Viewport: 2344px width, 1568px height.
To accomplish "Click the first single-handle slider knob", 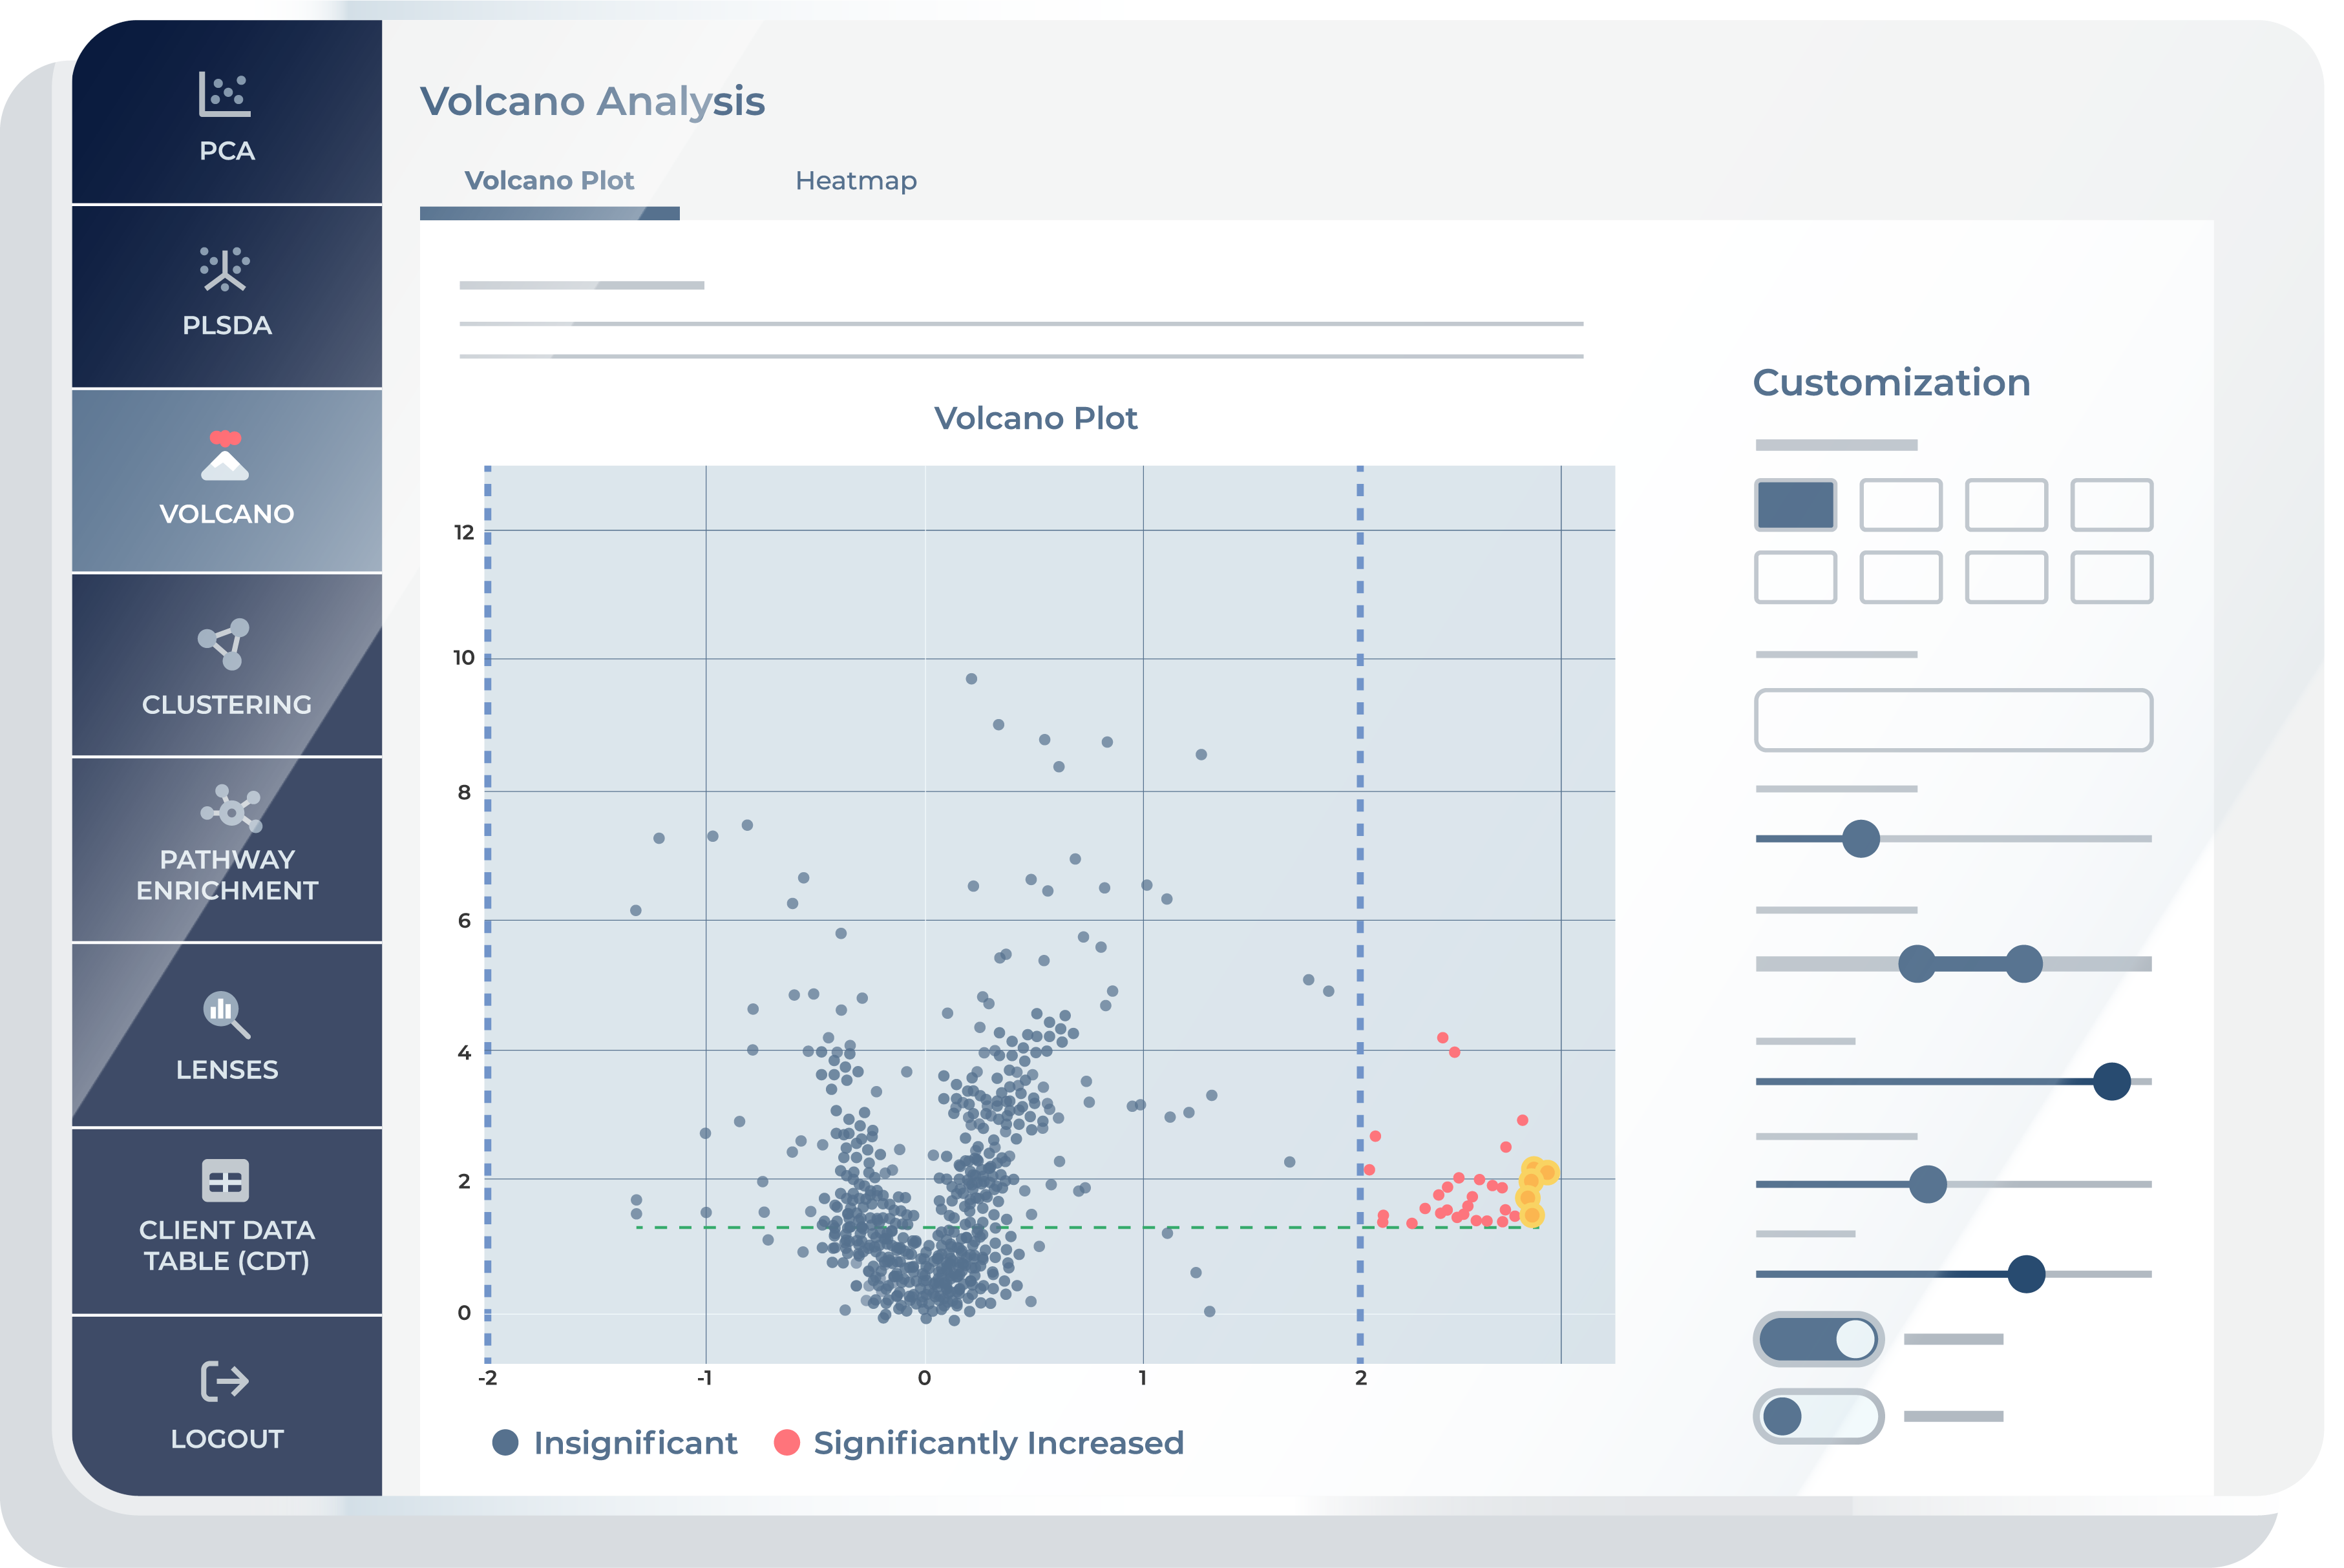I will tap(1860, 838).
